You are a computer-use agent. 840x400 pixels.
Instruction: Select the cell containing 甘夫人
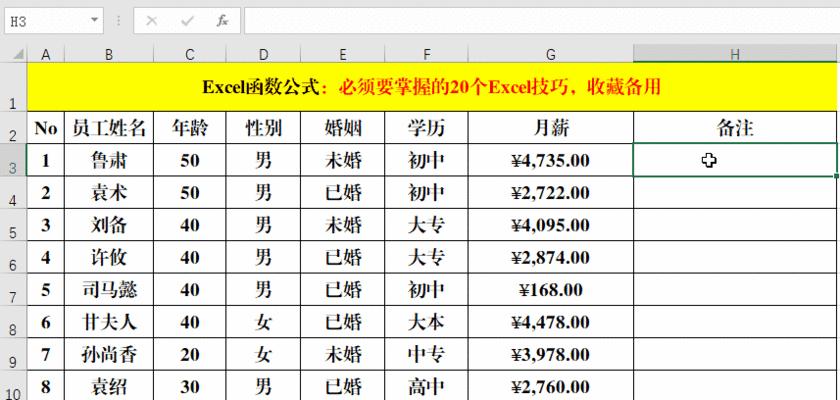tap(109, 322)
